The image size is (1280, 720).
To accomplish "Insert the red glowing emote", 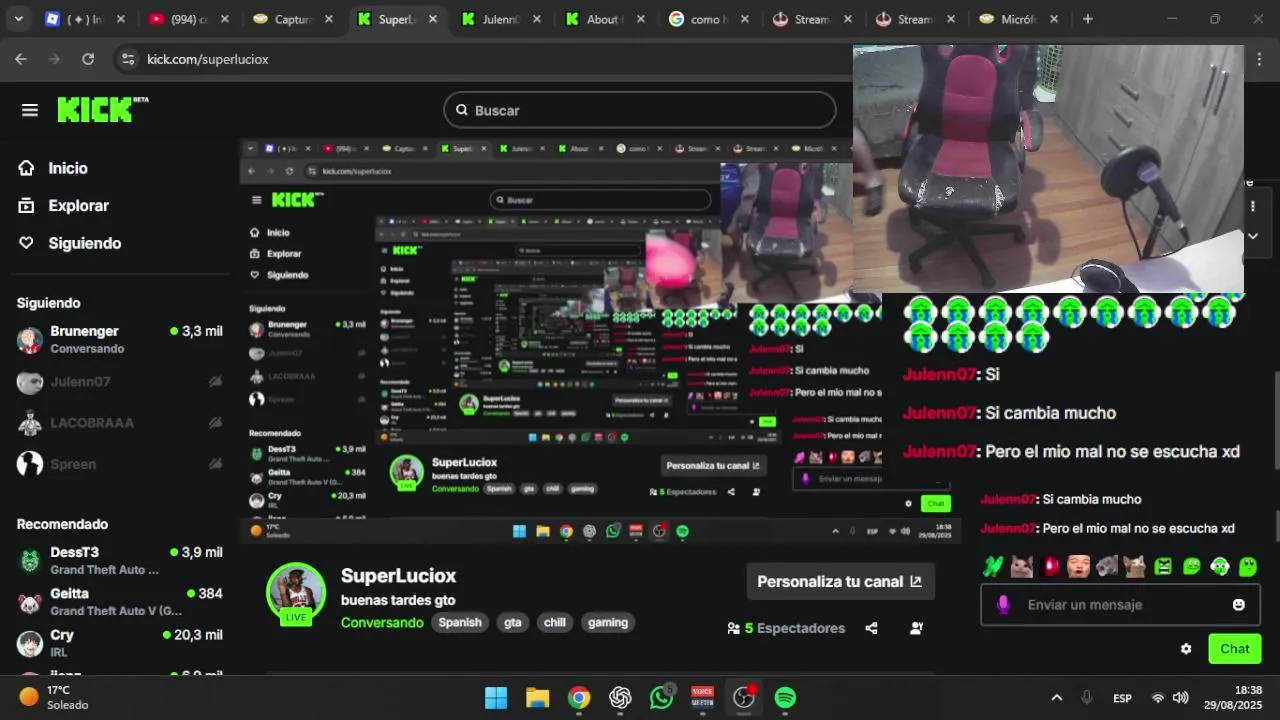I will (1050, 566).
